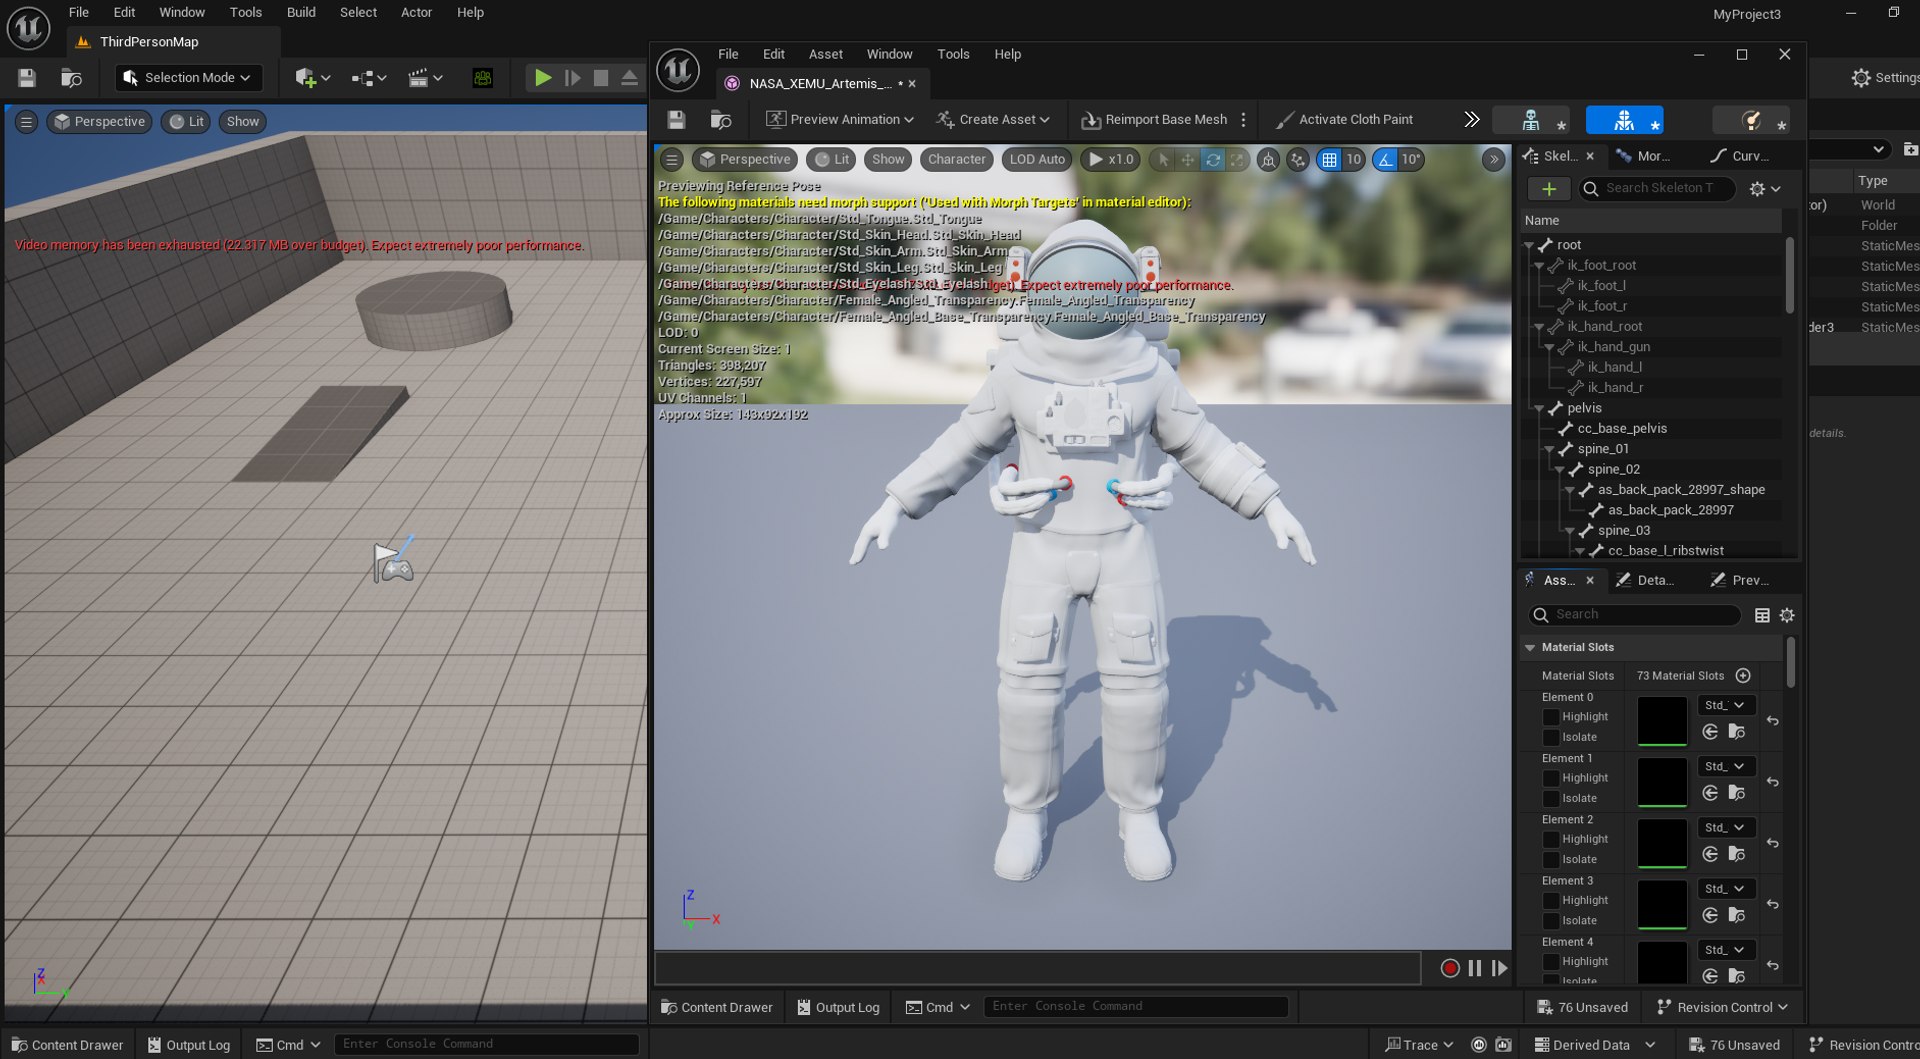Screen dimensions: 1920x1059
Task: Enable Isolate for Element 2
Action: click(1550, 860)
